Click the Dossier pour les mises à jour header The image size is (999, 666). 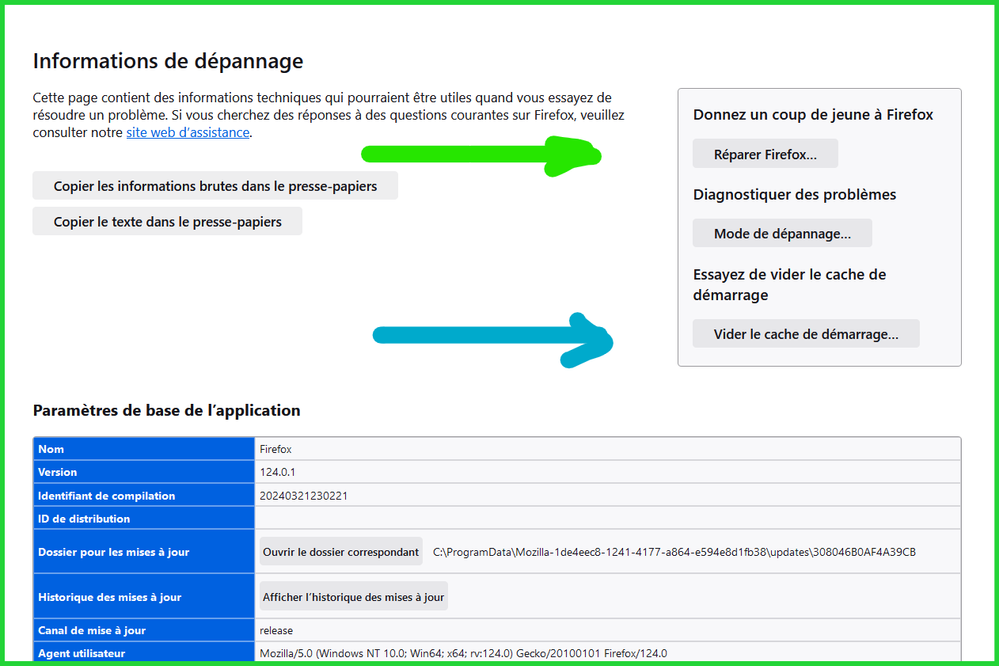coord(144,552)
